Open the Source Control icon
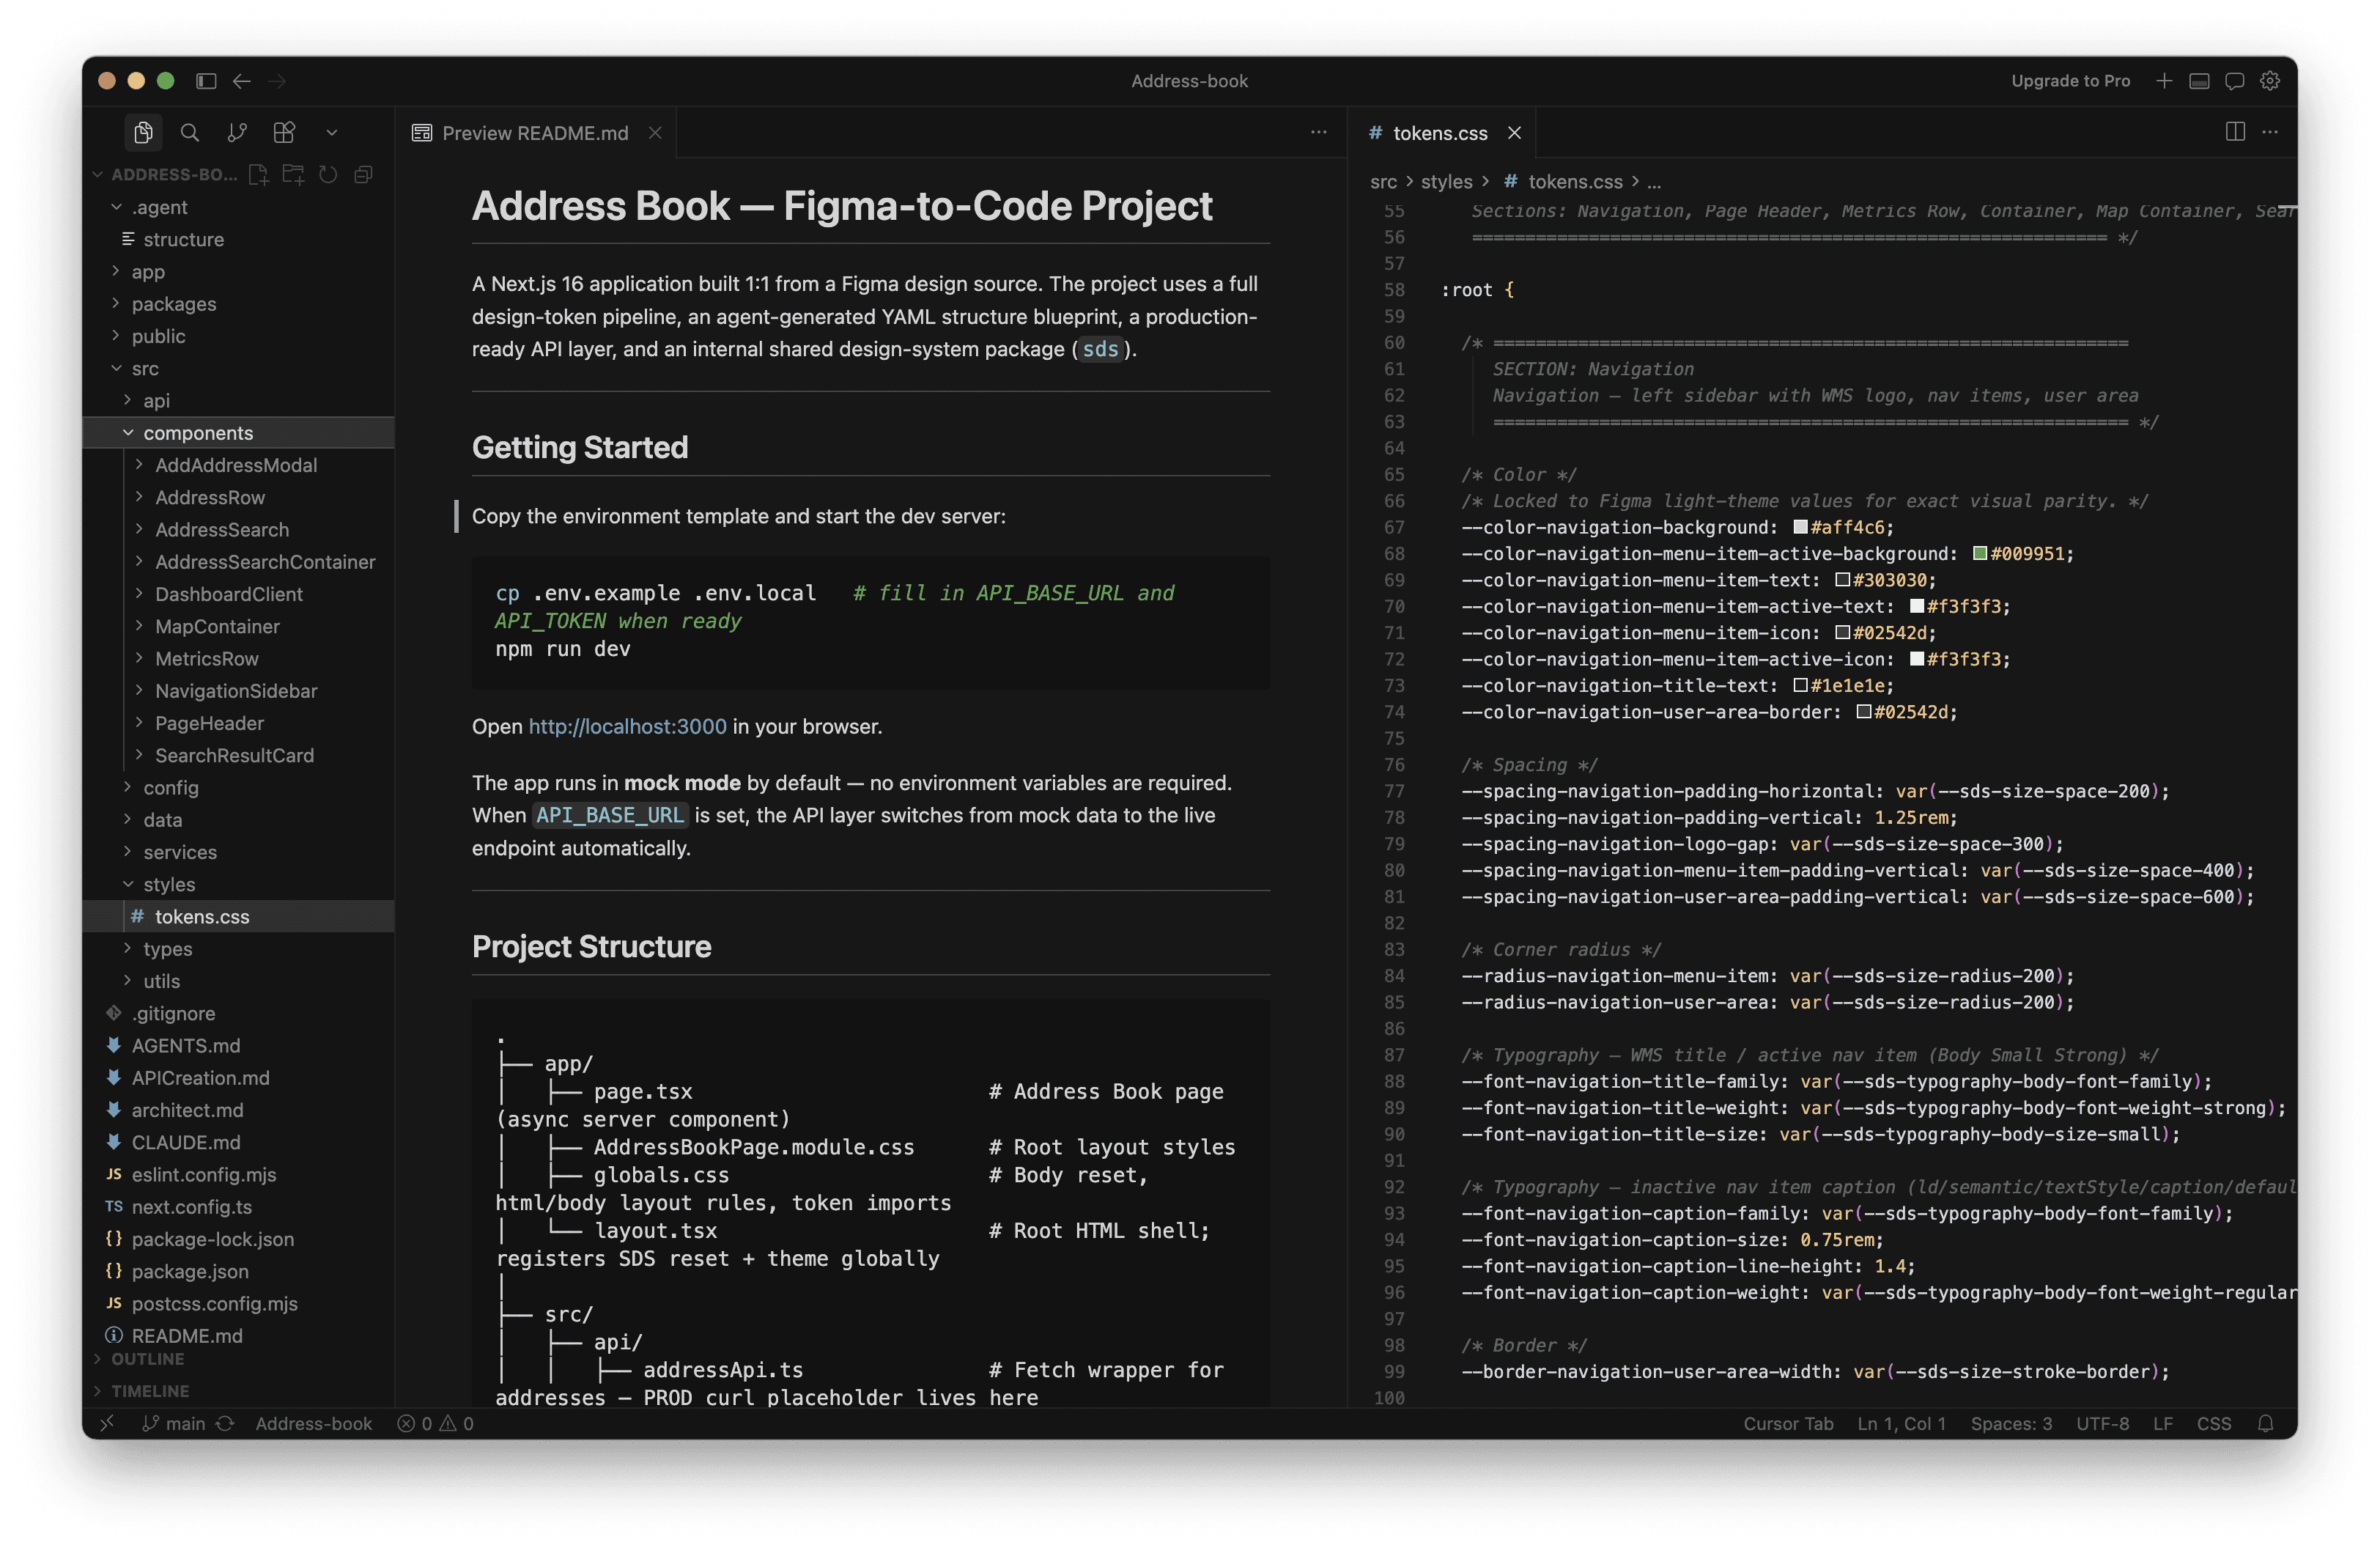 click(x=237, y=132)
